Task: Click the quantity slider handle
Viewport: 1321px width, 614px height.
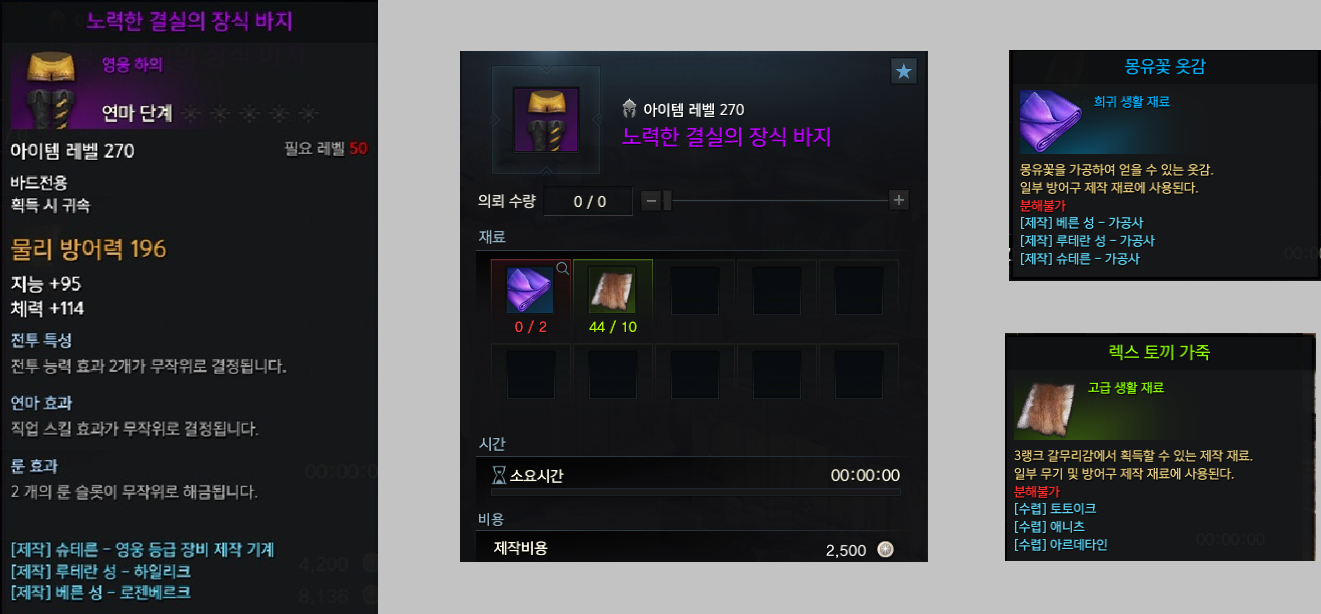Action: (667, 200)
